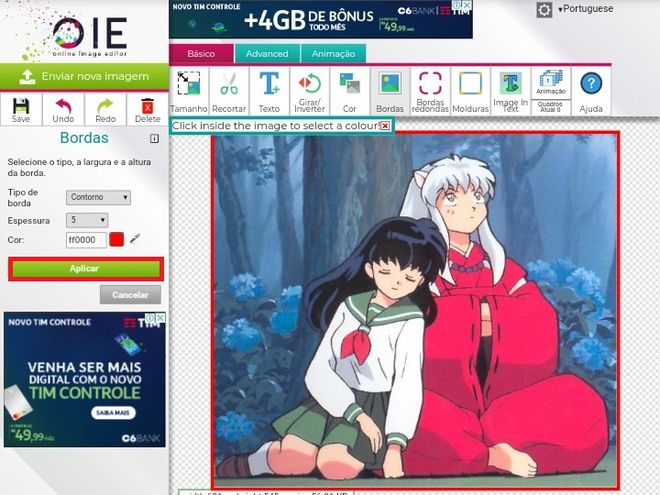Click the Cancelar button

(x=130, y=295)
